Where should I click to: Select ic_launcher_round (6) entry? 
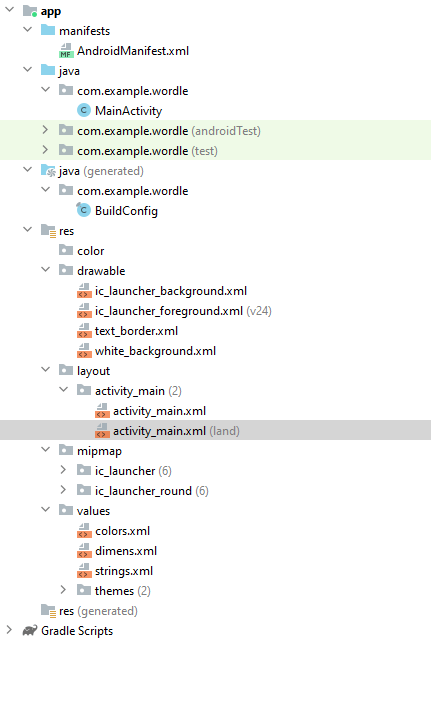tap(152, 491)
